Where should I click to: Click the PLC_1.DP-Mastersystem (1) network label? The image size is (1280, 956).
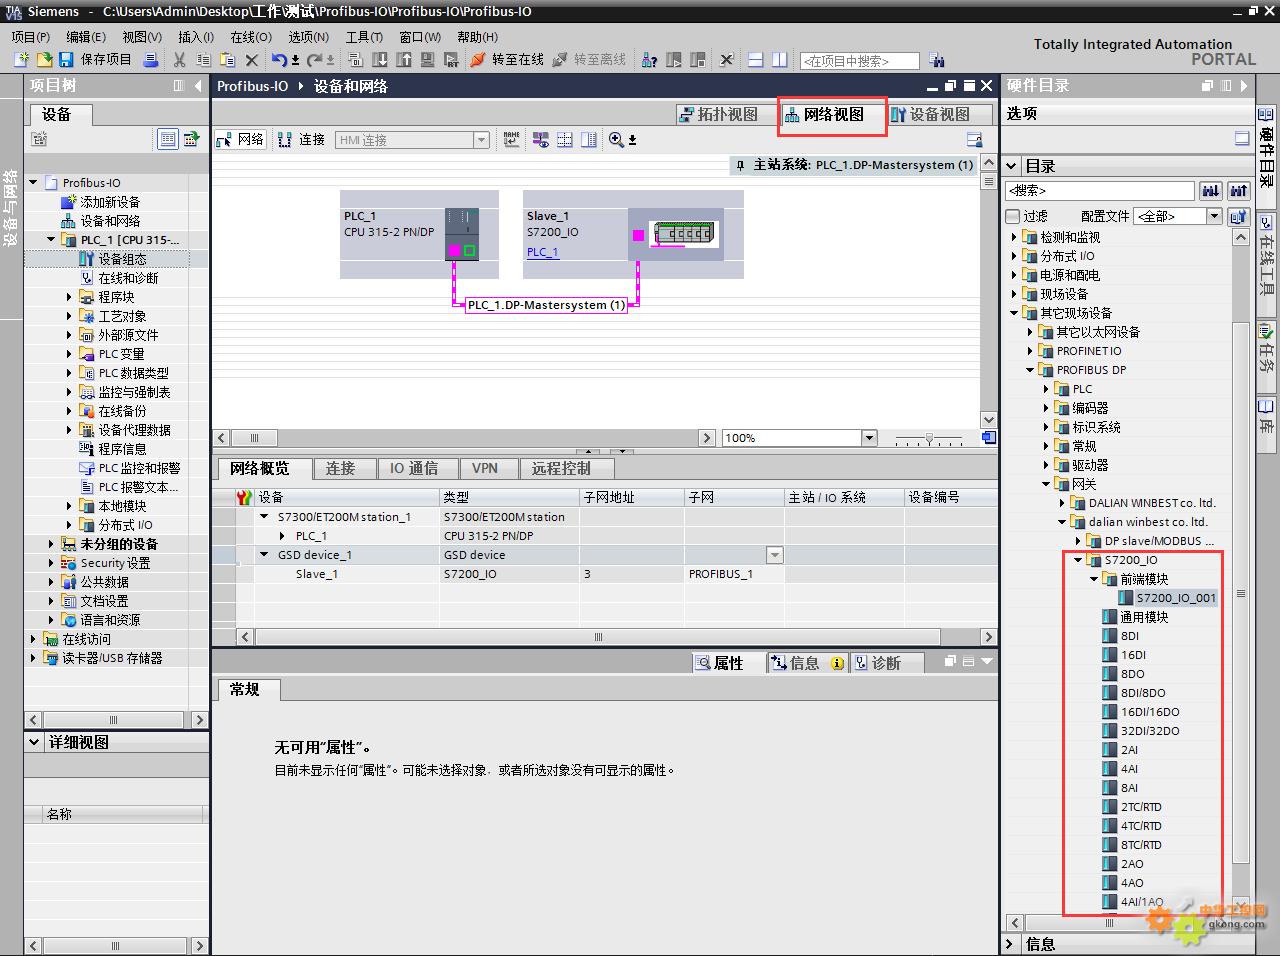point(546,305)
